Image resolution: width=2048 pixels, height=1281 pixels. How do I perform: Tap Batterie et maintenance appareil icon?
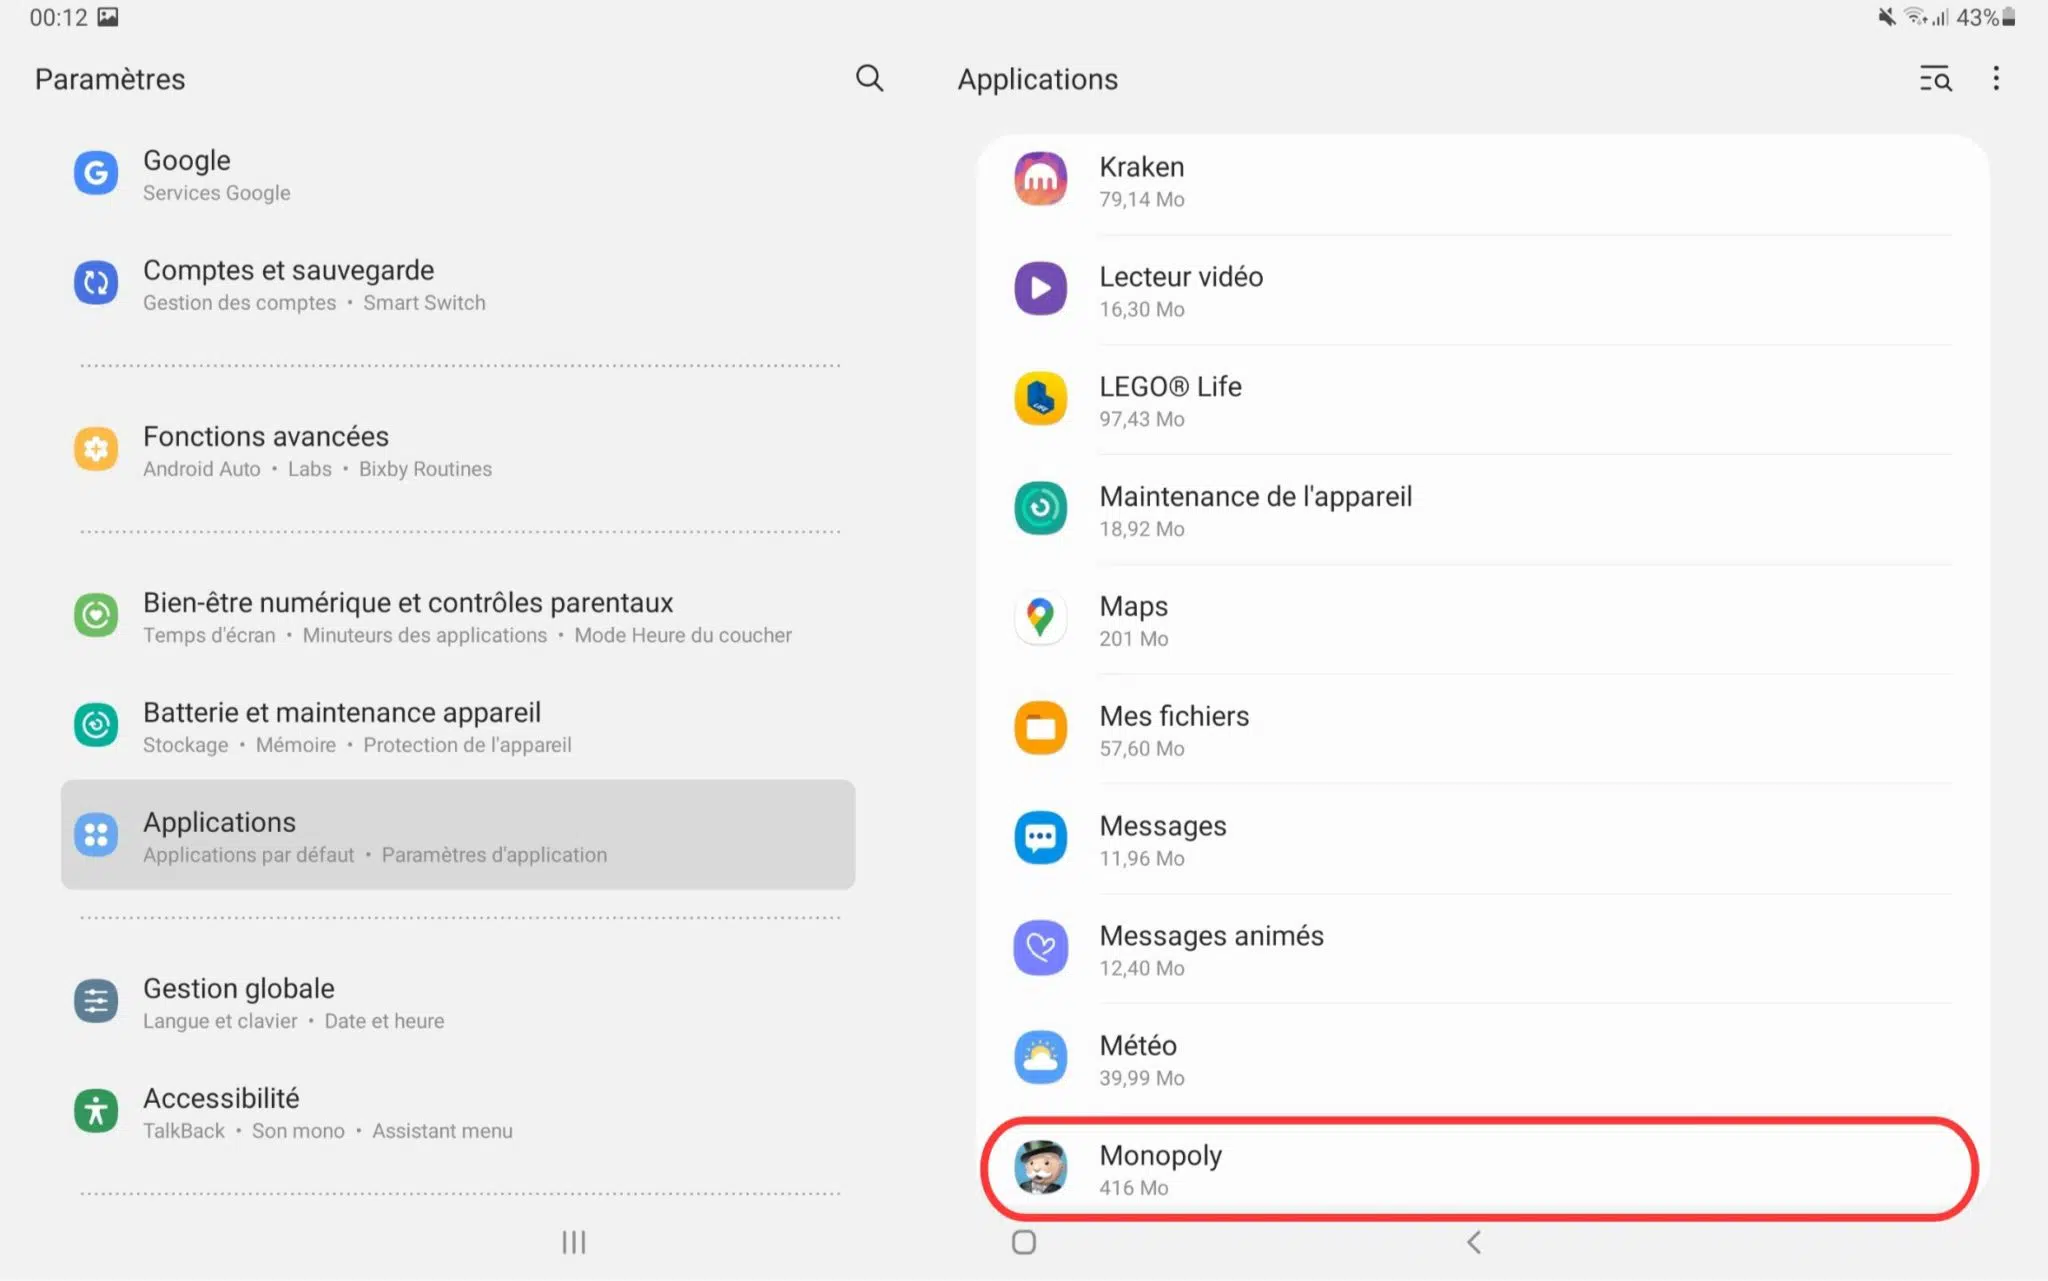coord(96,725)
